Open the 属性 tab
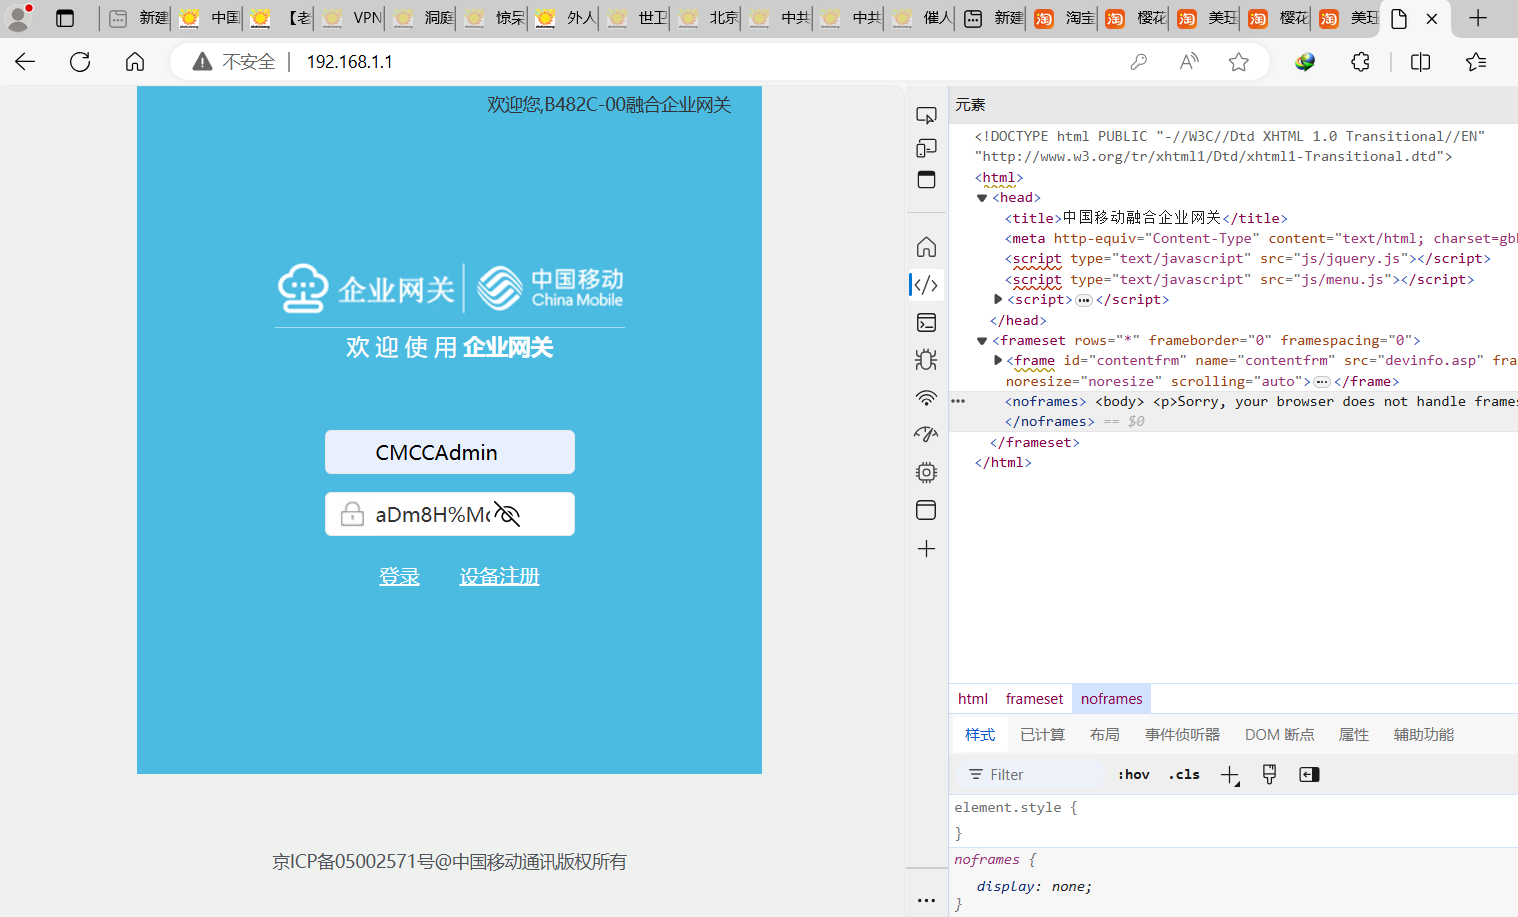 click(1354, 735)
